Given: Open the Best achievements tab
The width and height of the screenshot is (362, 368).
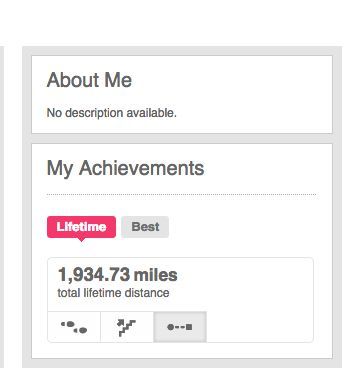Looking at the screenshot, I should tap(145, 227).
